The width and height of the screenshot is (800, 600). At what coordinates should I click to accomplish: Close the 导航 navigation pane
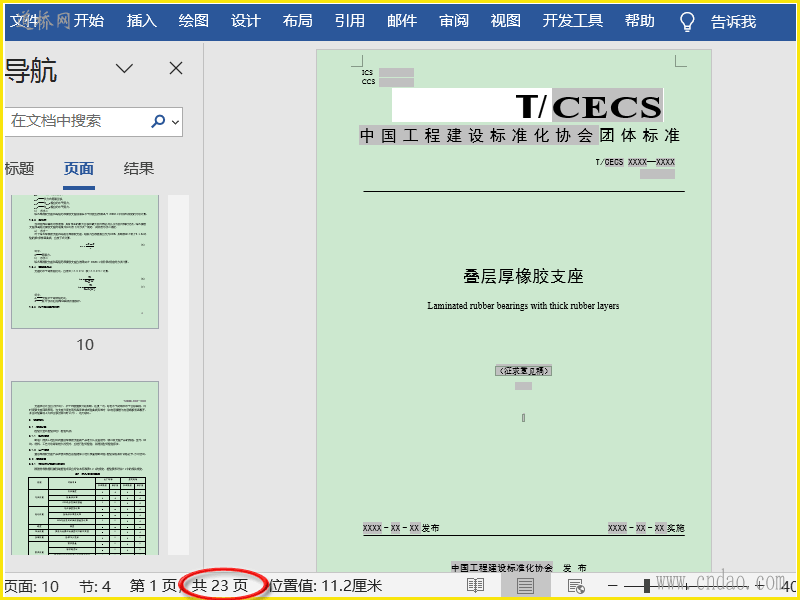[x=176, y=68]
